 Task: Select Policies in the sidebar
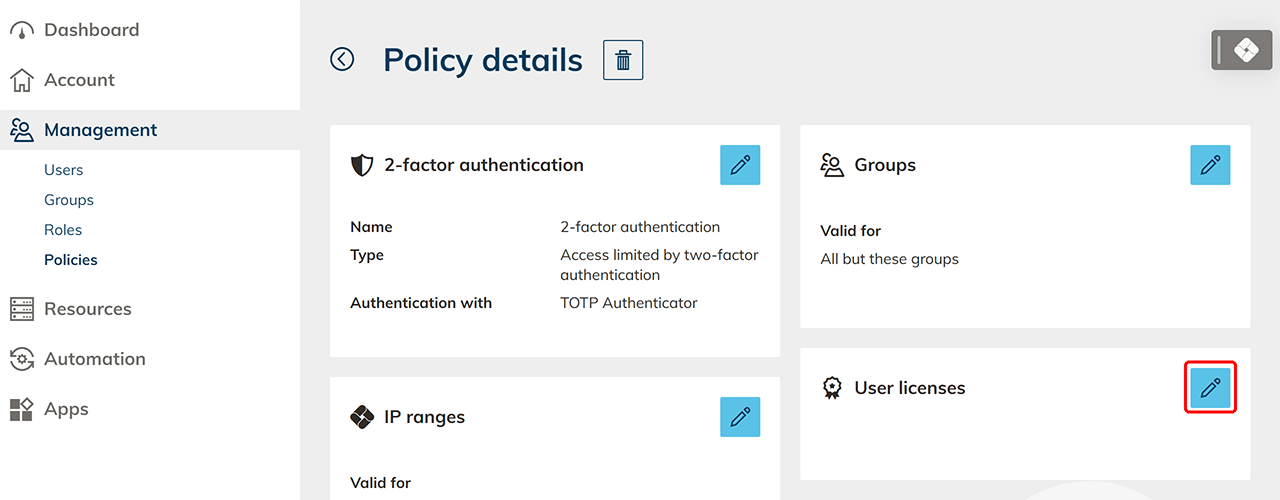70,260
